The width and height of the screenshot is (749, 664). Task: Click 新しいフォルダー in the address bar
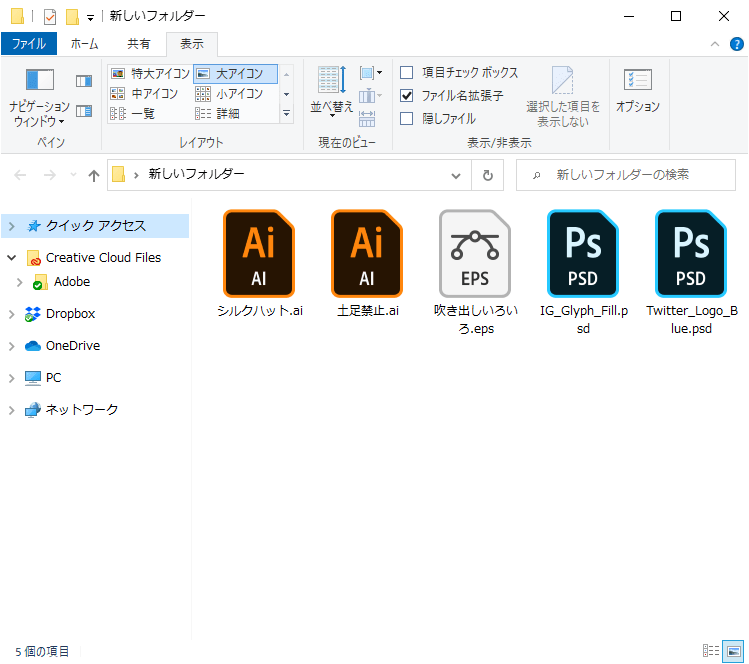tap(196, 174)
